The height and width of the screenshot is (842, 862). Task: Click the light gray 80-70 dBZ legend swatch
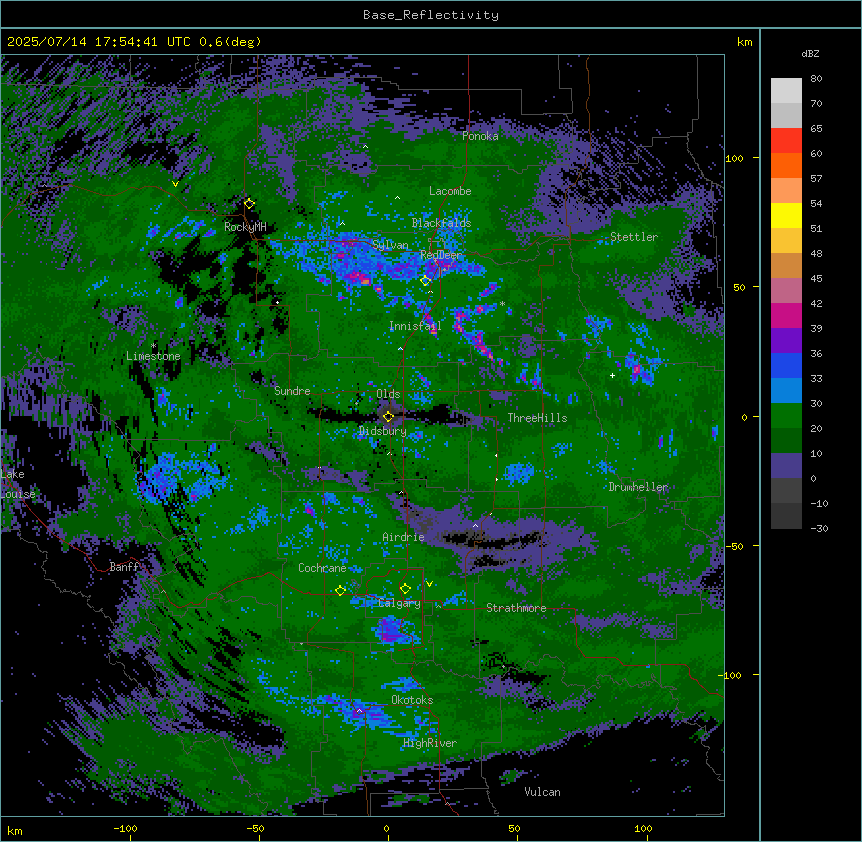(x=786, y=91)
